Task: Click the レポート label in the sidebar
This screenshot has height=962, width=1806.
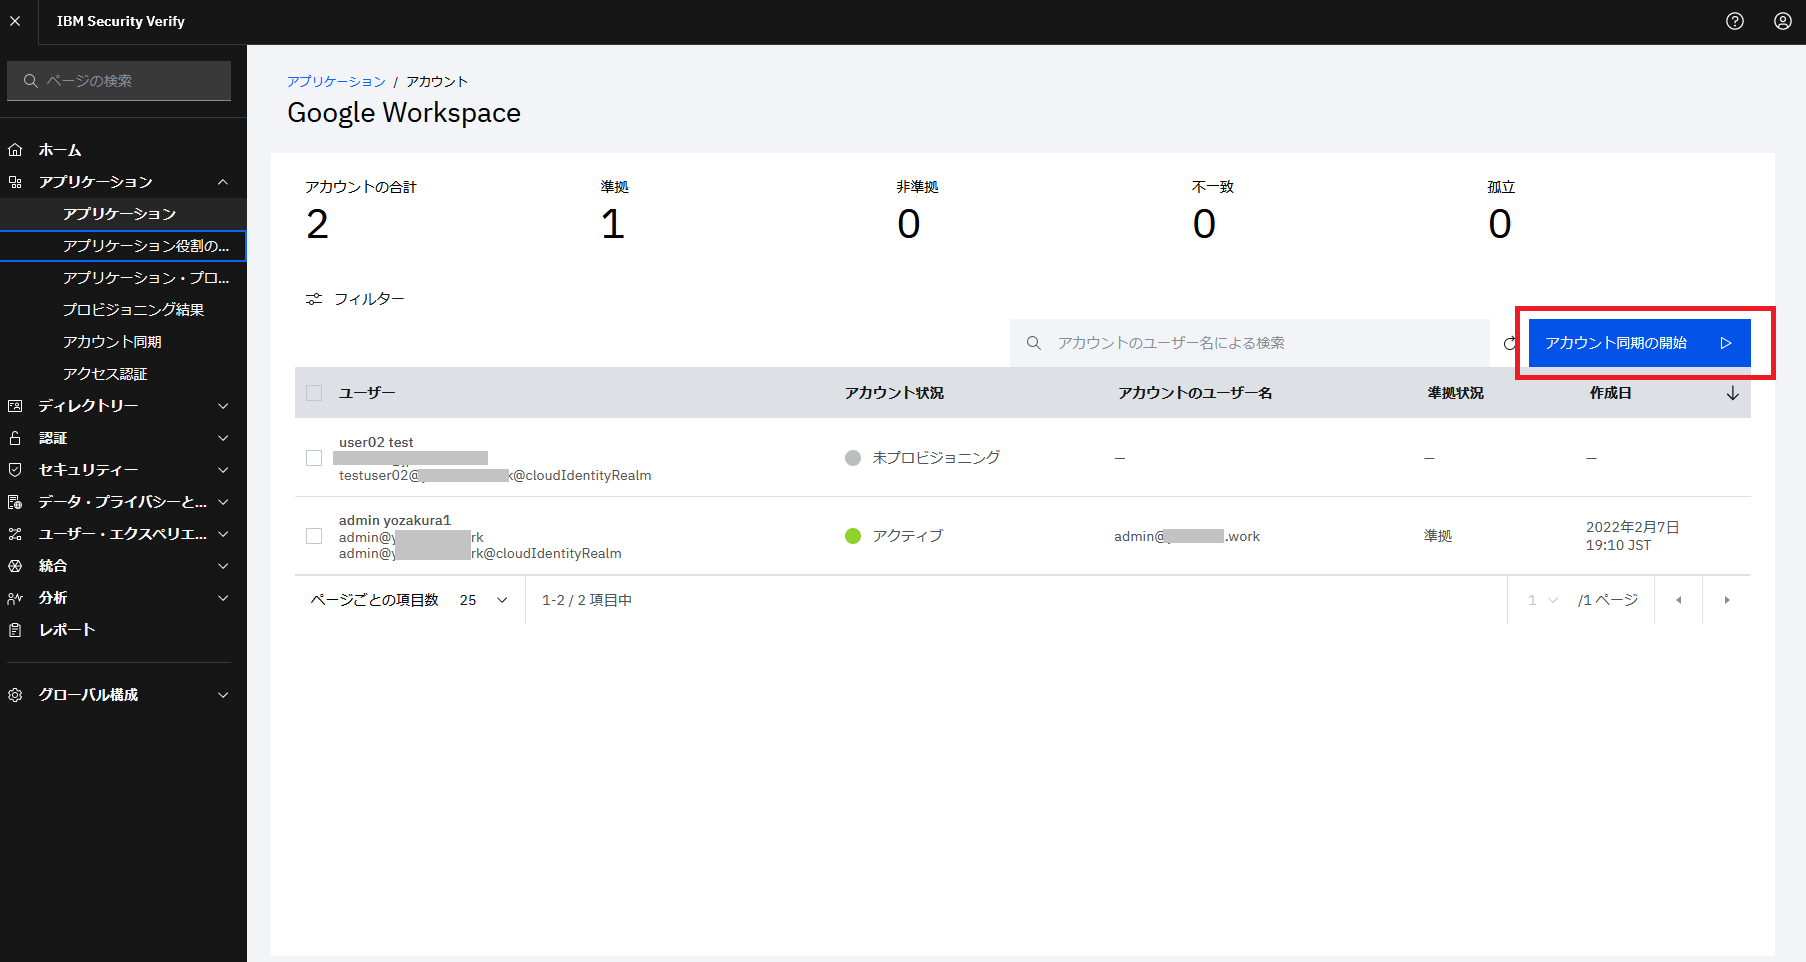Action: [x=67, y=630]
